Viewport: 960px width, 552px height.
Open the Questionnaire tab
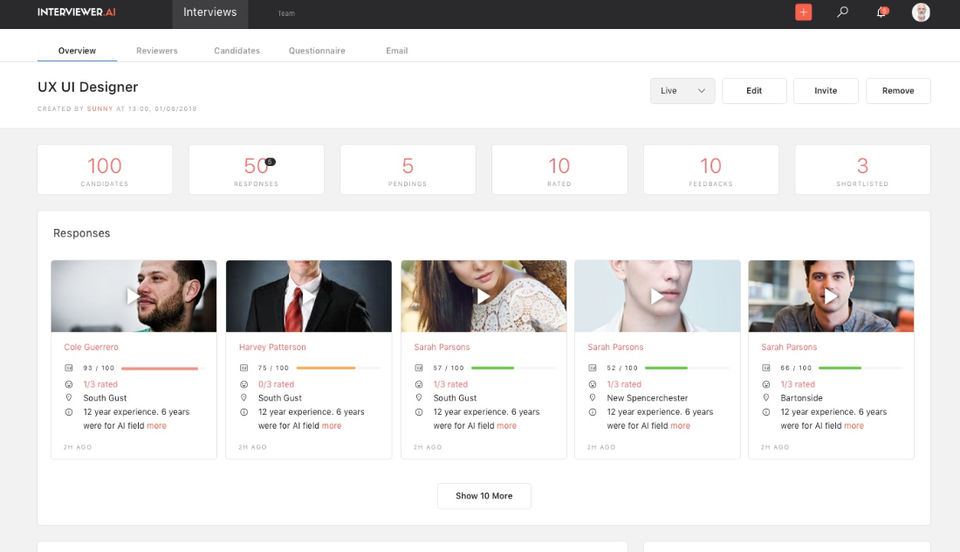point(317,51)
